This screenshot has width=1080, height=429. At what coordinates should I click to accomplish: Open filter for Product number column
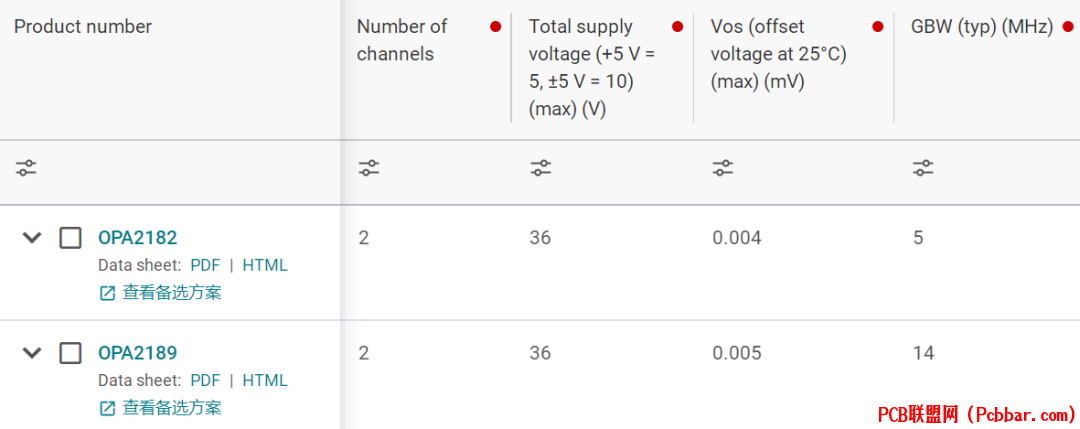[26, 168]
